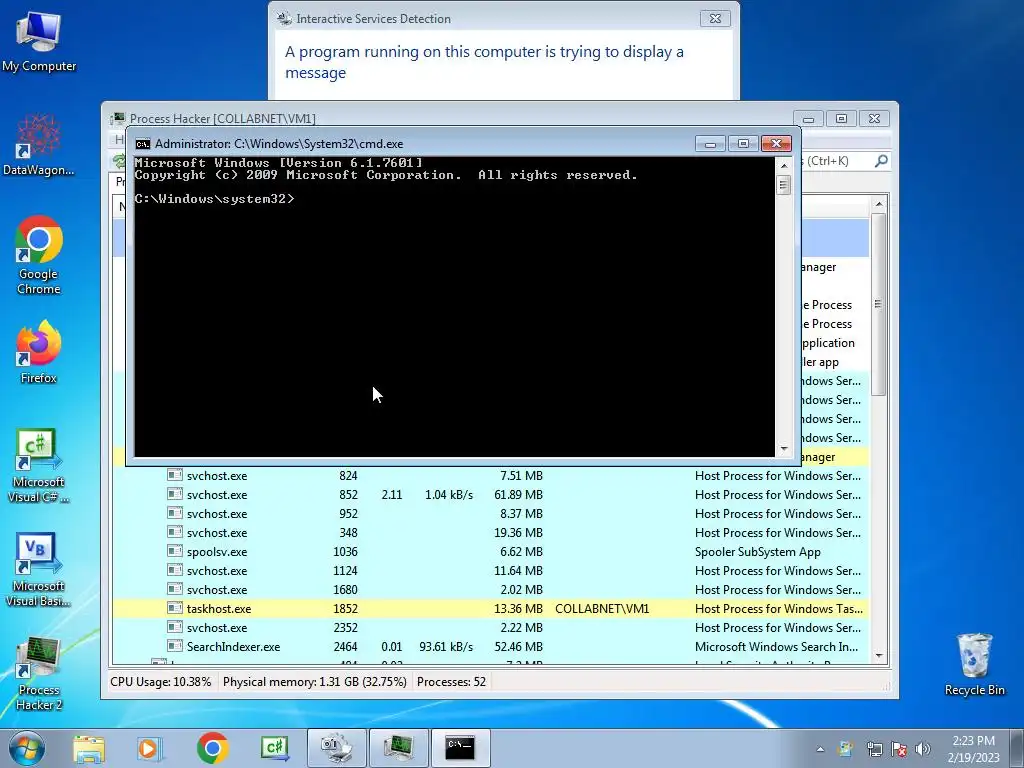
Task: Click Microsoft Windows Search description cell
Action: pyautogui.click(x=776, y=647)
